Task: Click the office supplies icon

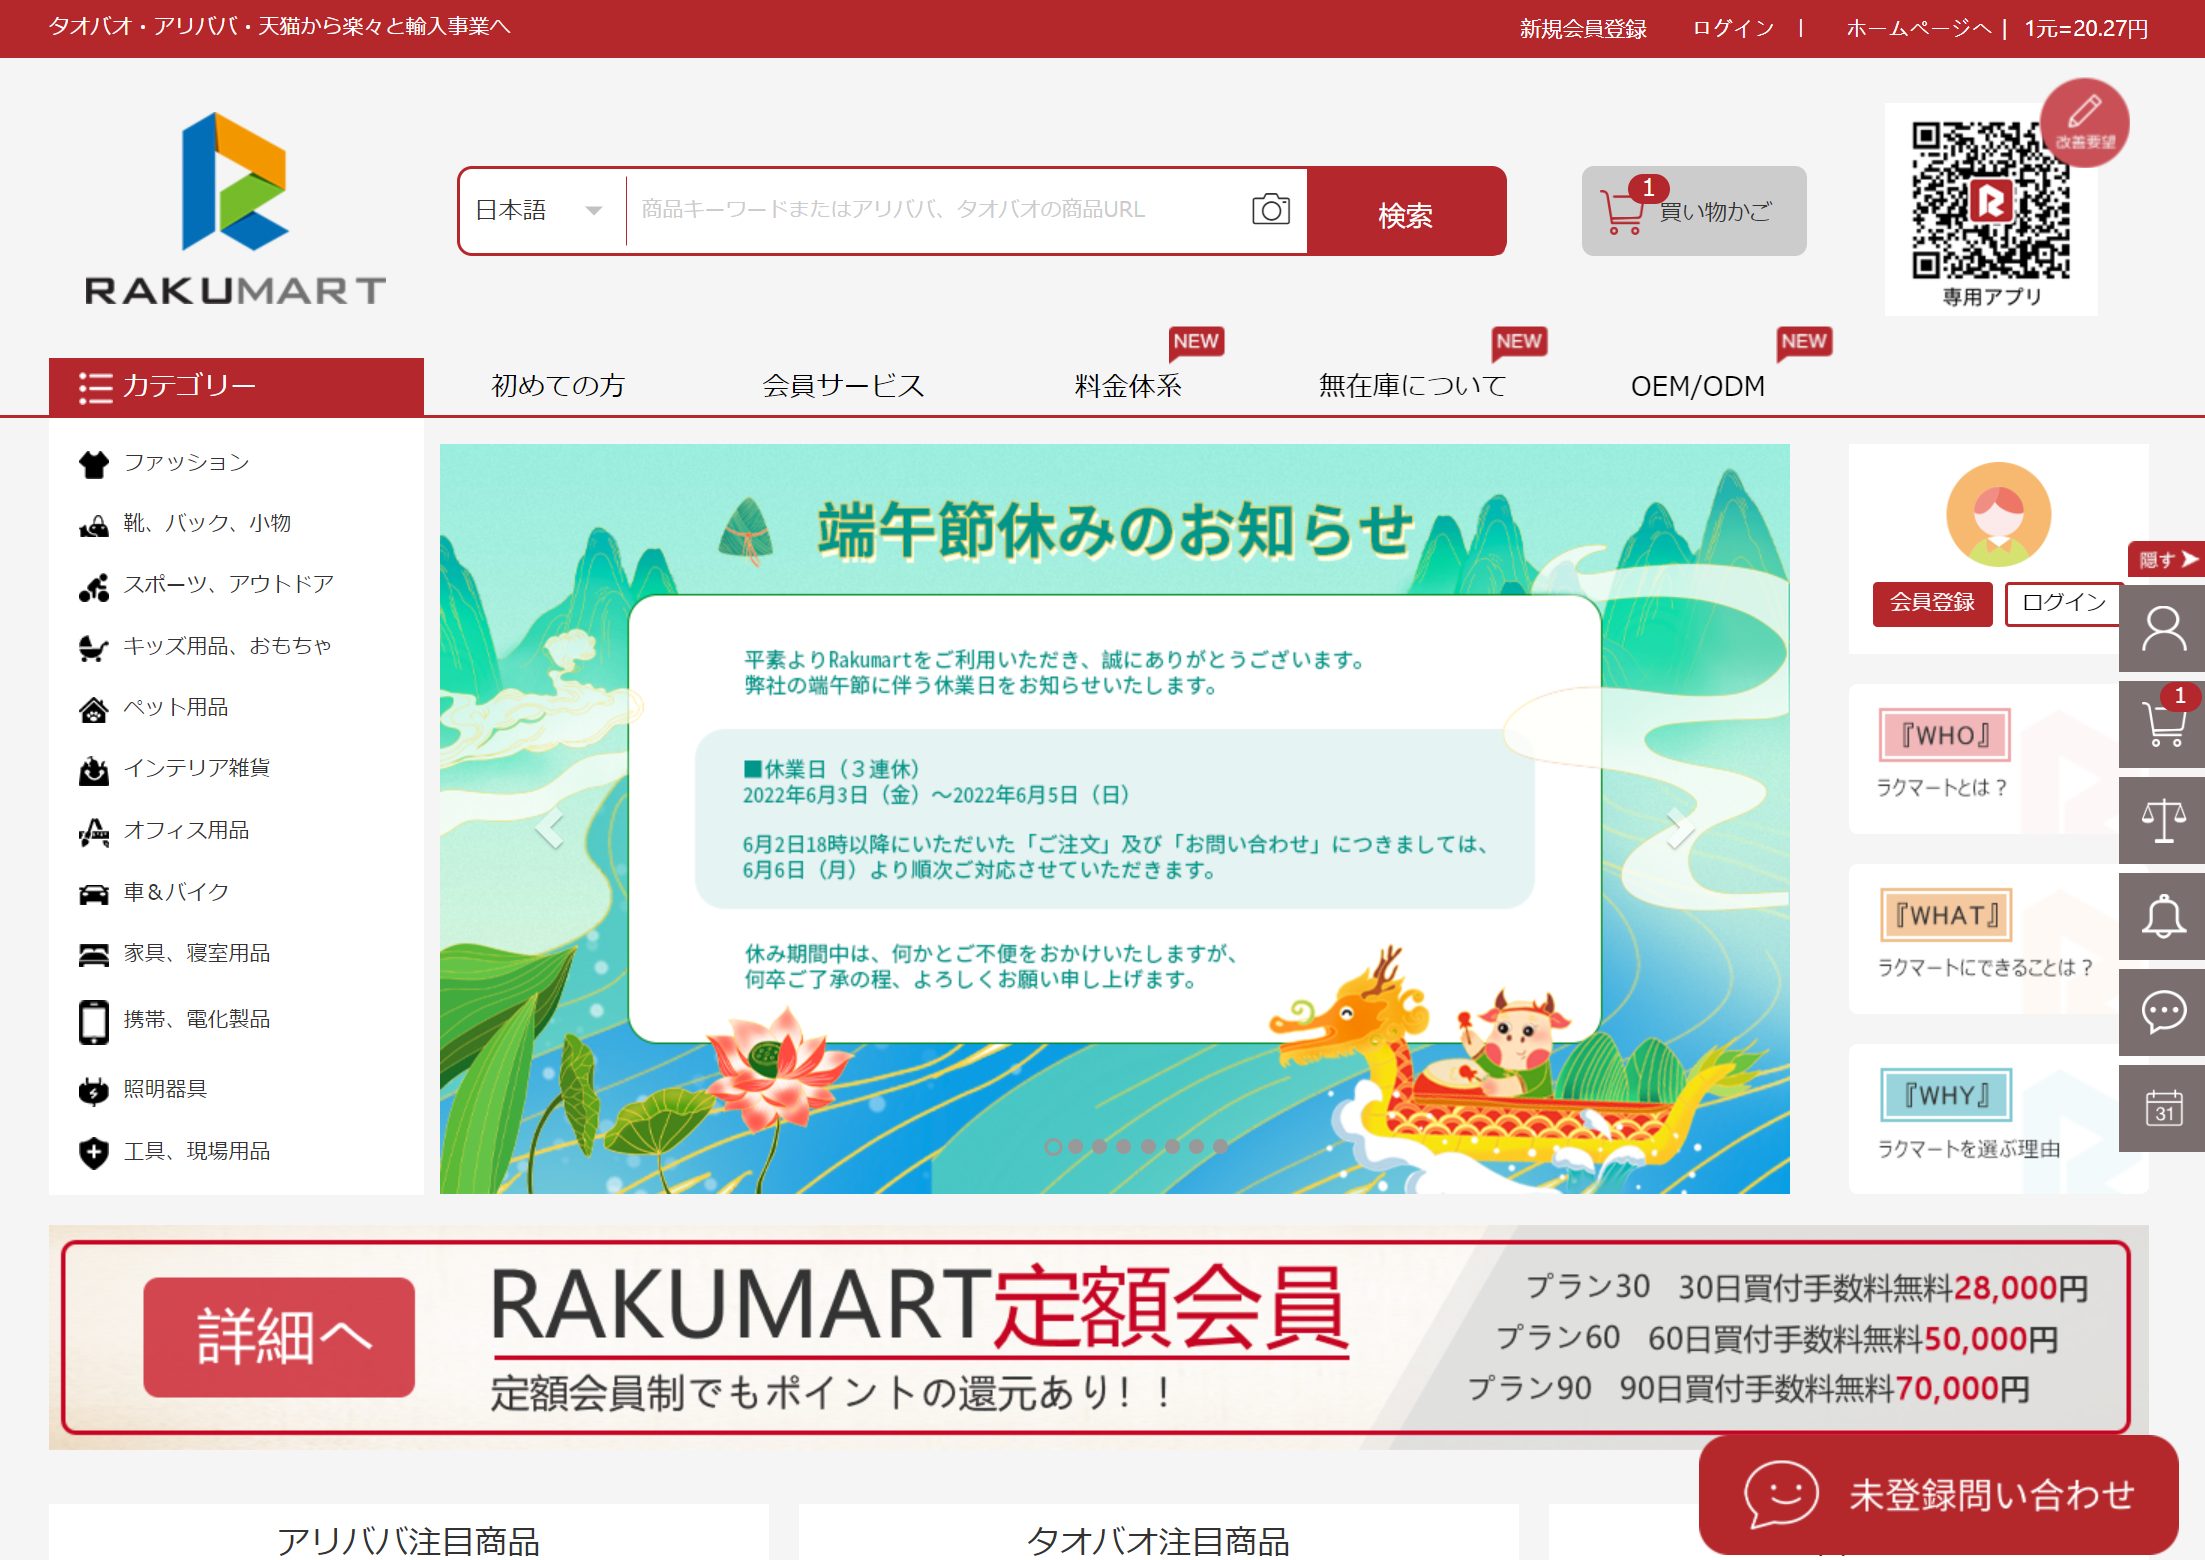Action: coord(94,832)
